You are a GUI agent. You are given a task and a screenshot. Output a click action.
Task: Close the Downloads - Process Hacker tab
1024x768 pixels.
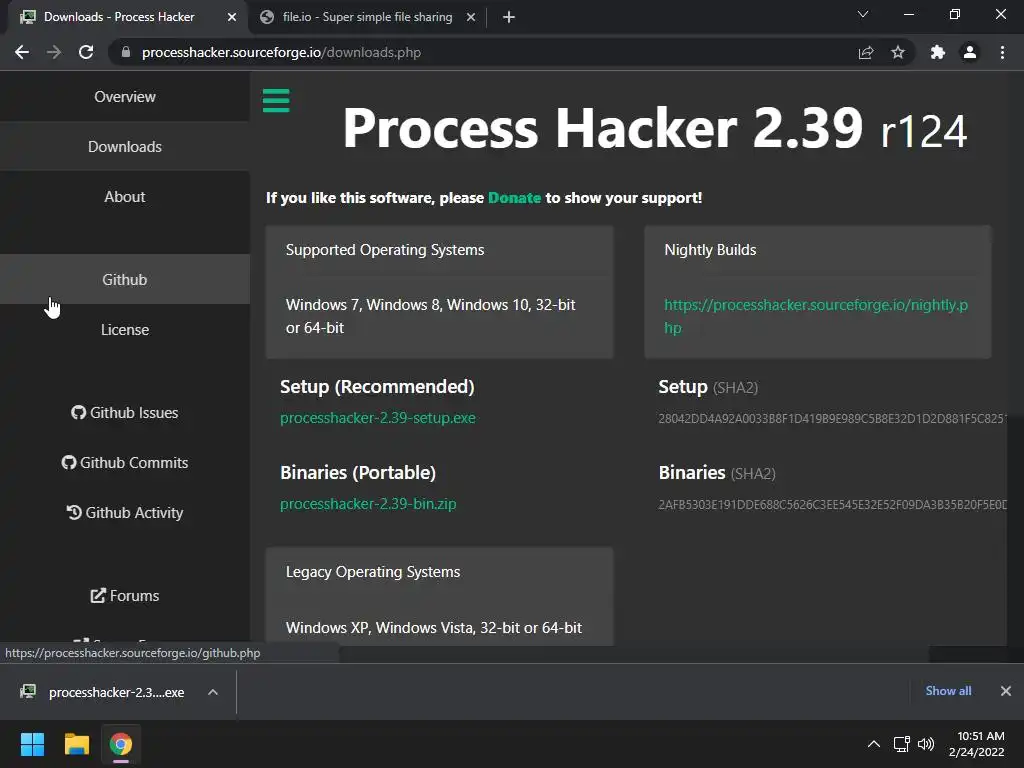coord(232,17)
